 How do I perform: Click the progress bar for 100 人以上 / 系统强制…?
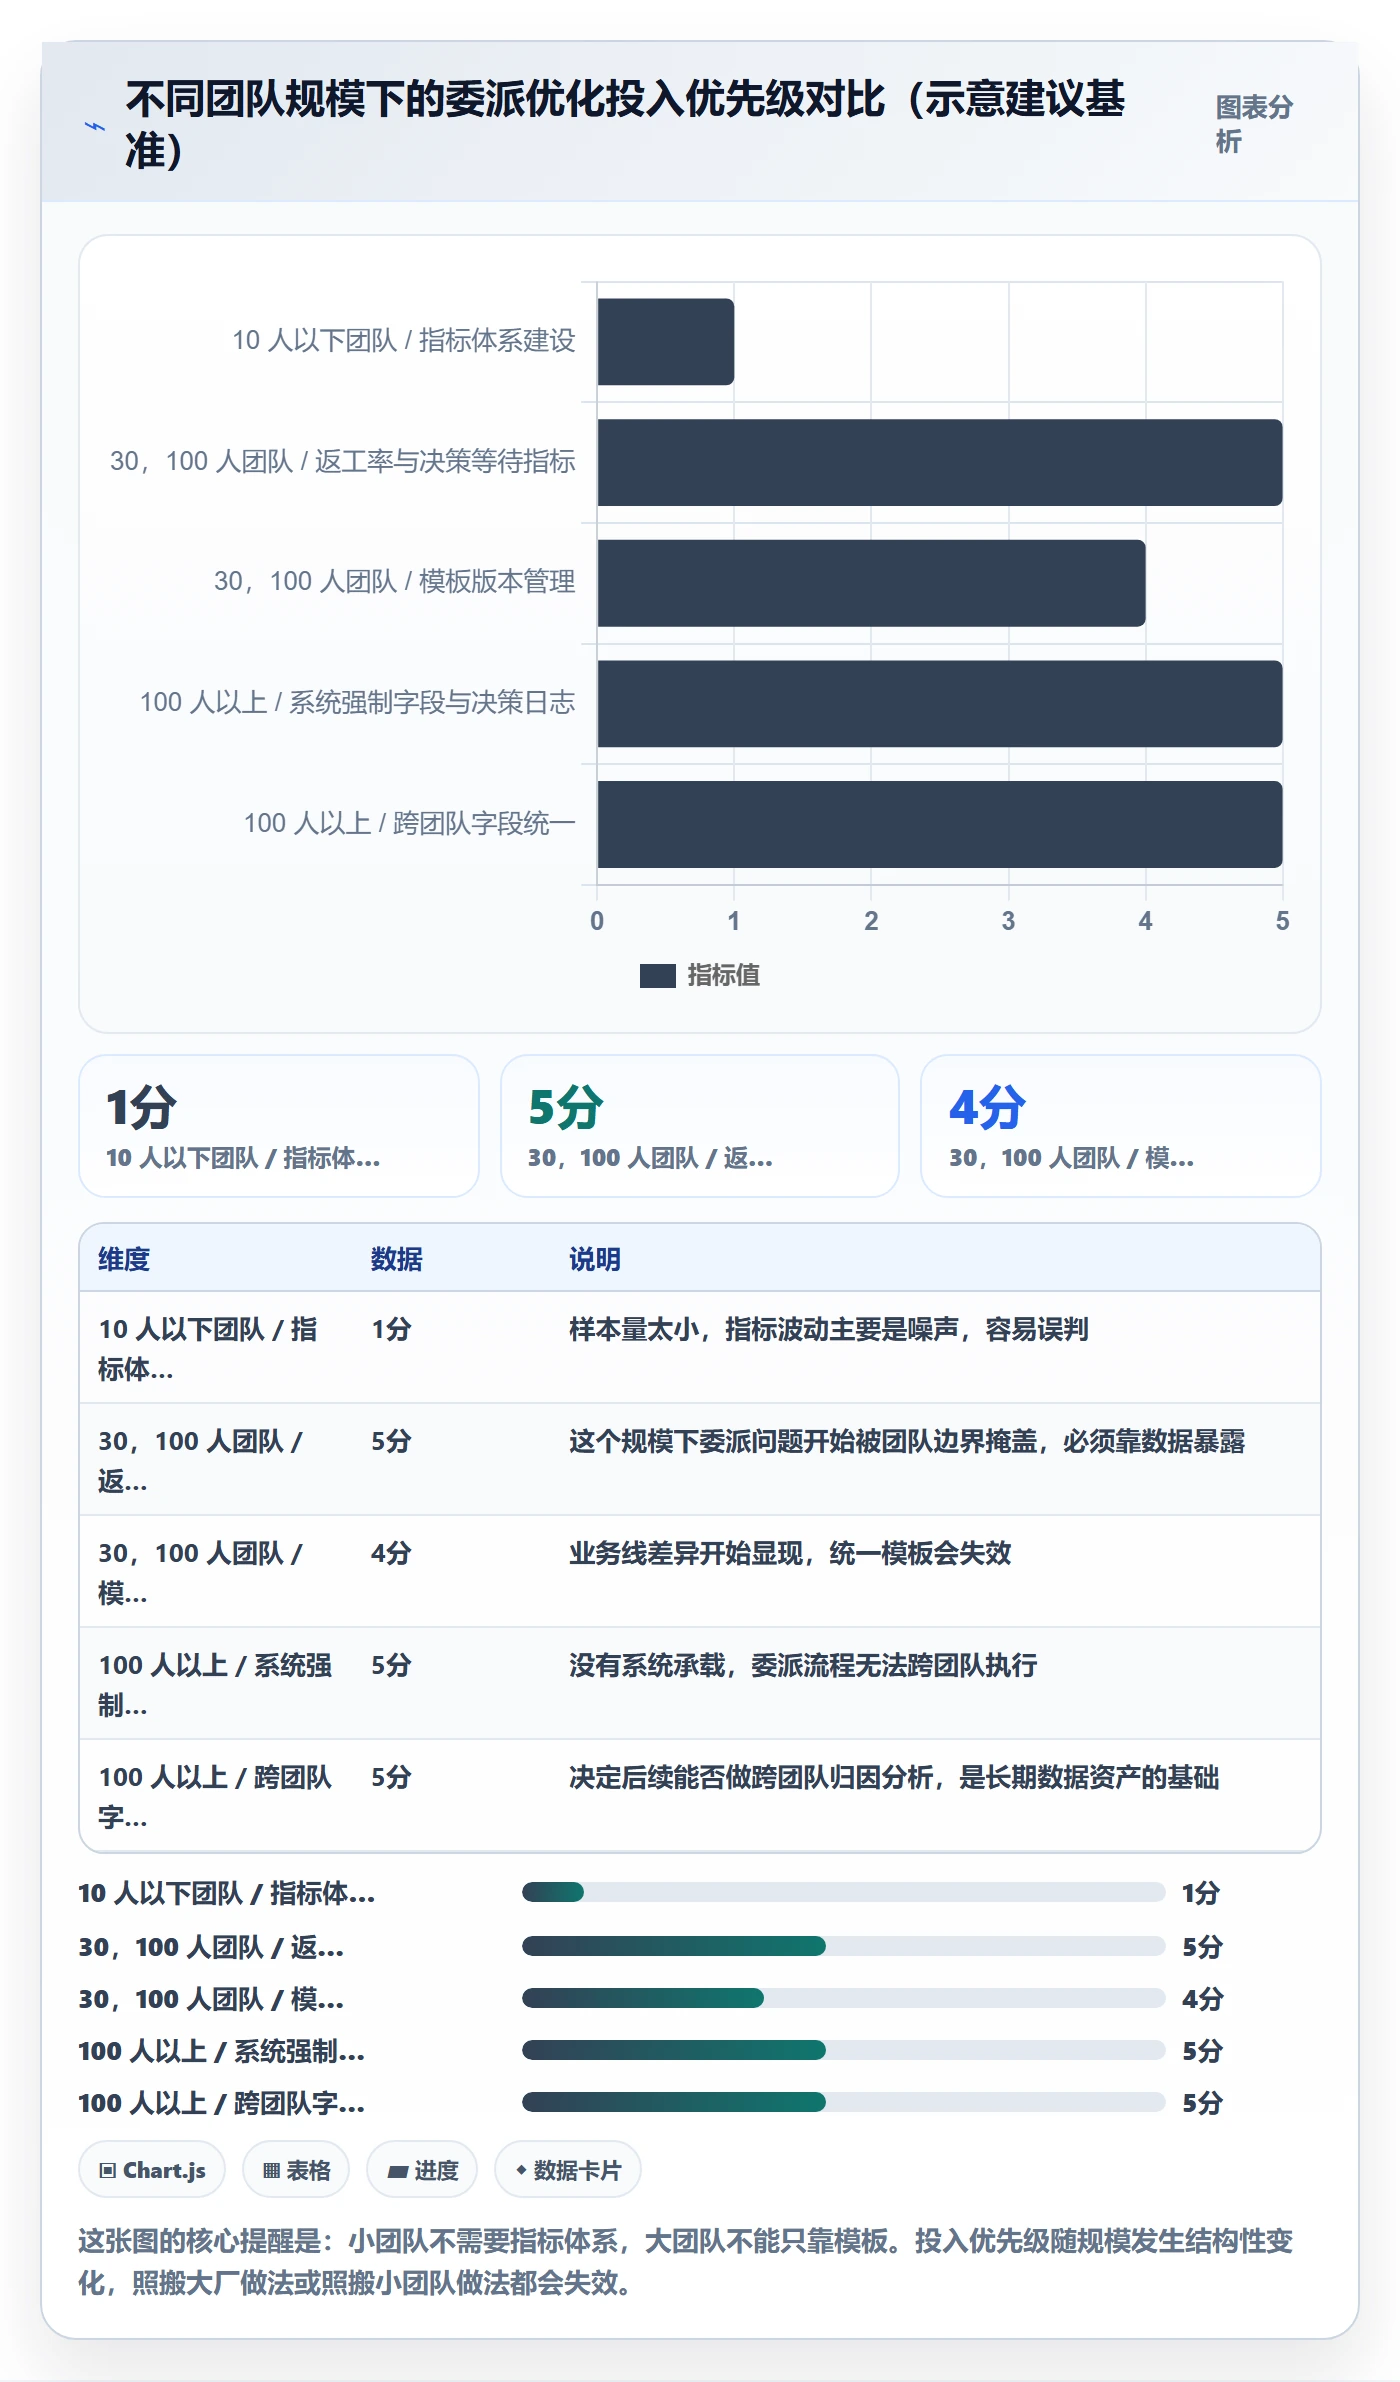coord(843,2050)
